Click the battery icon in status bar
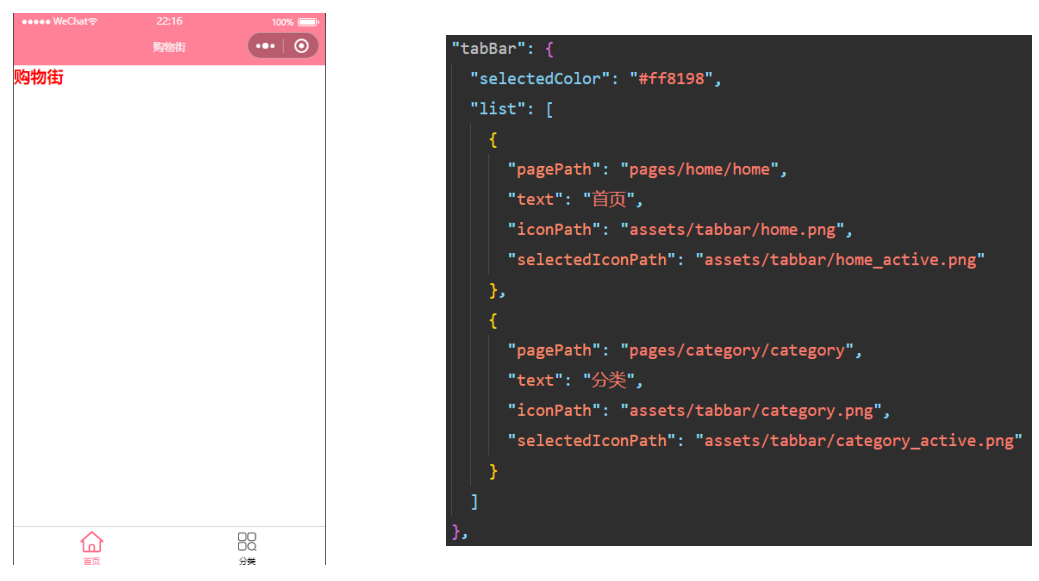Viewport: 1039px width, 581px height. 308,22
